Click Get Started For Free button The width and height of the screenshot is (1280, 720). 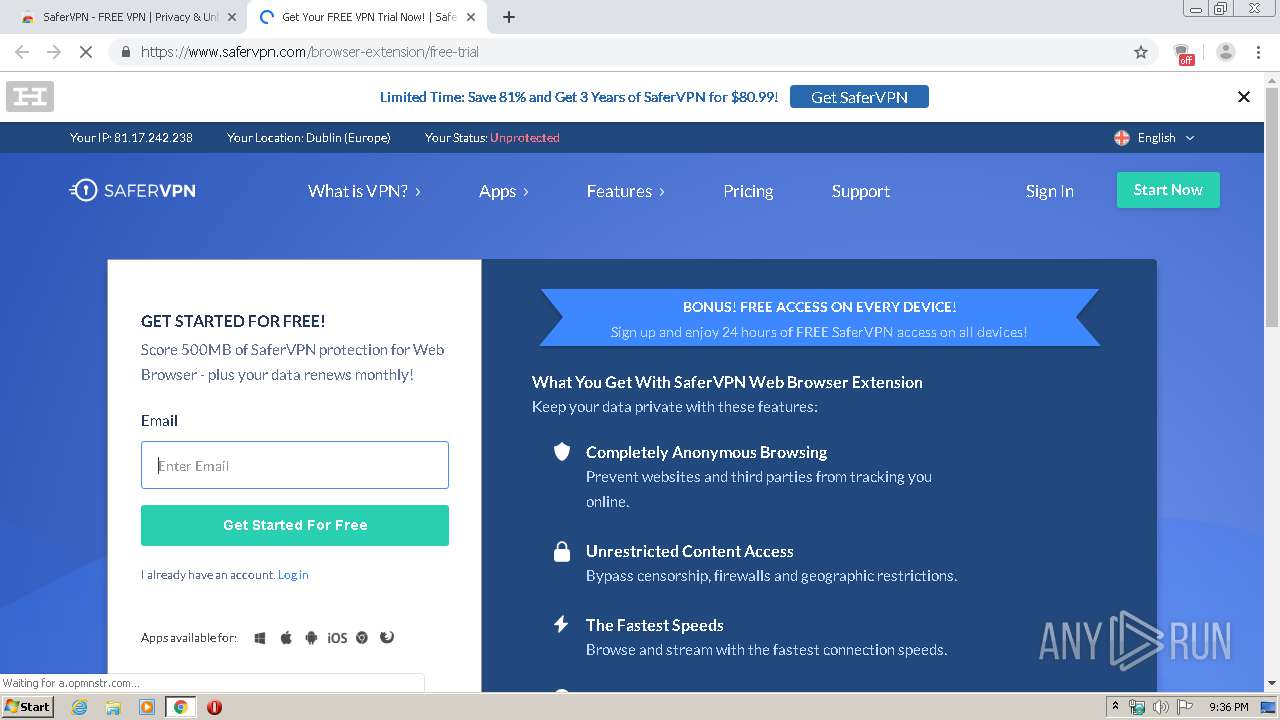(x=295, y=525)
